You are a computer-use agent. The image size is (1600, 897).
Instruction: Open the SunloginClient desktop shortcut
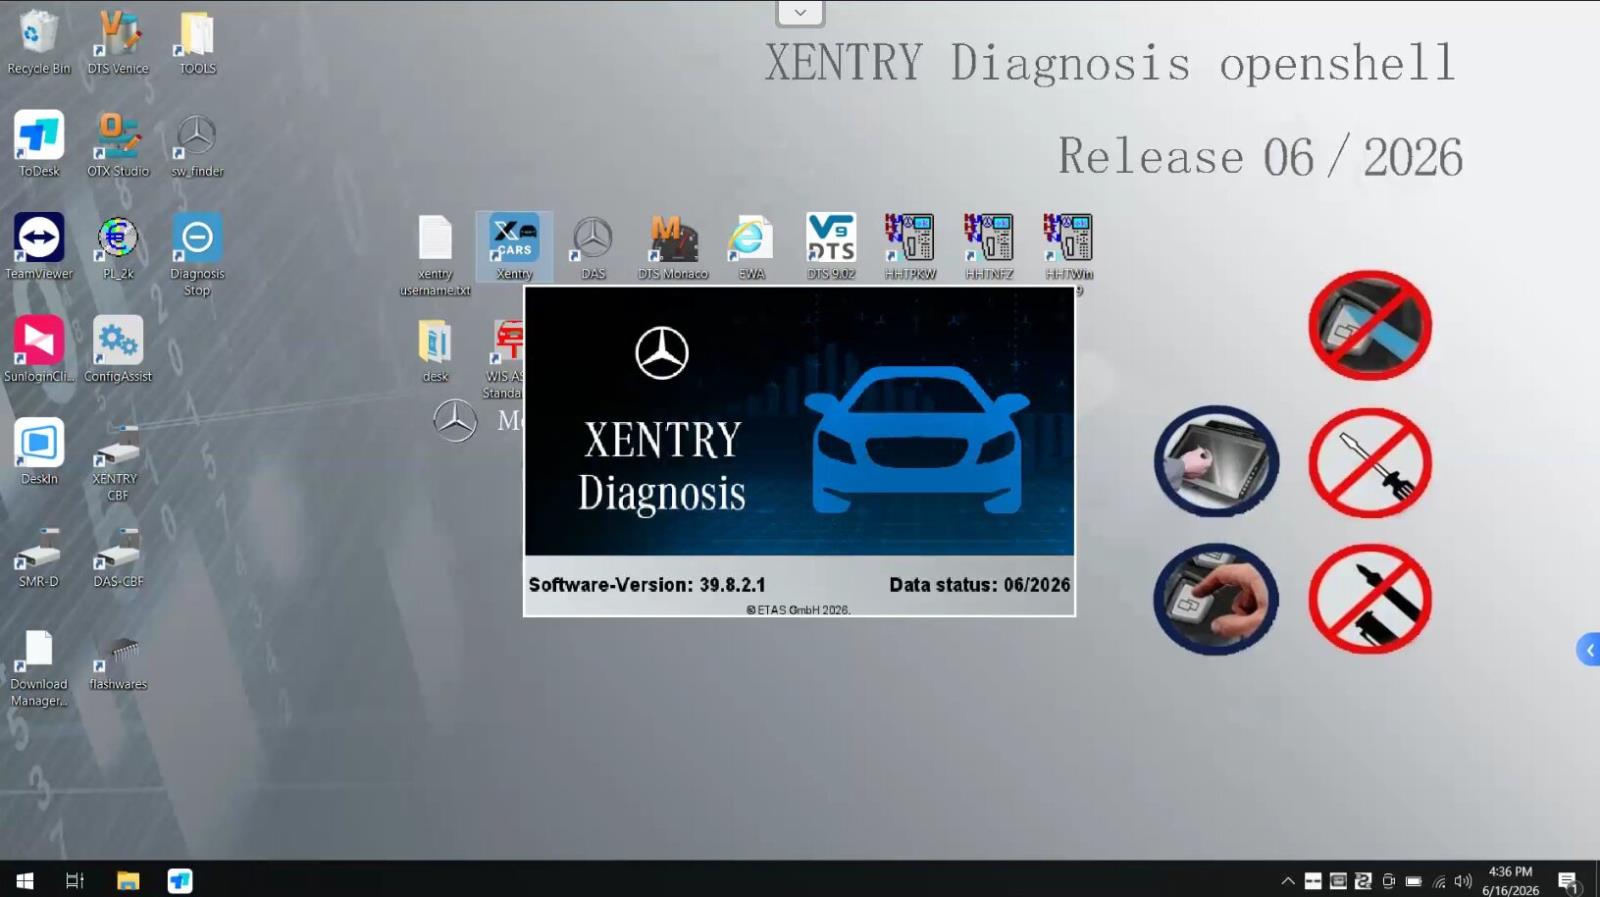coord(39,350)
